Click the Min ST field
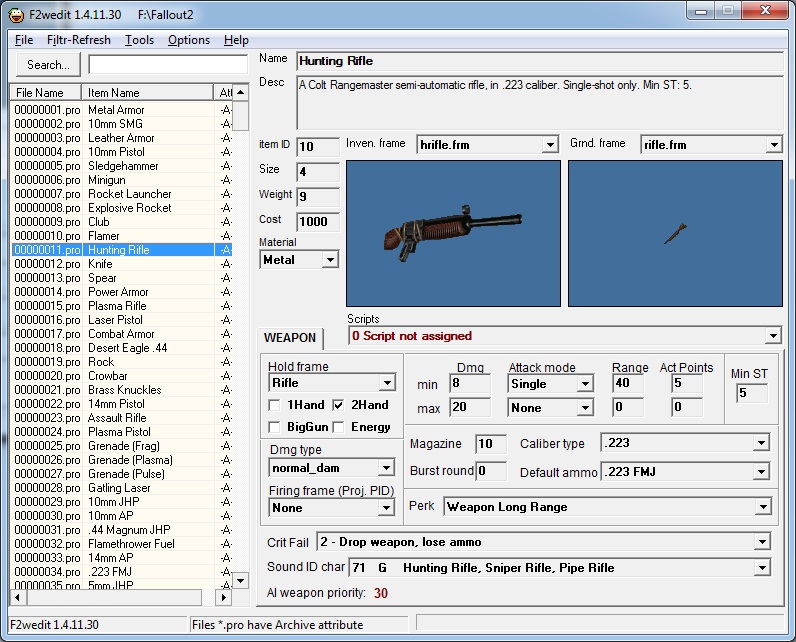The width and height of the screenshot is (796, 642). [752, 393]
